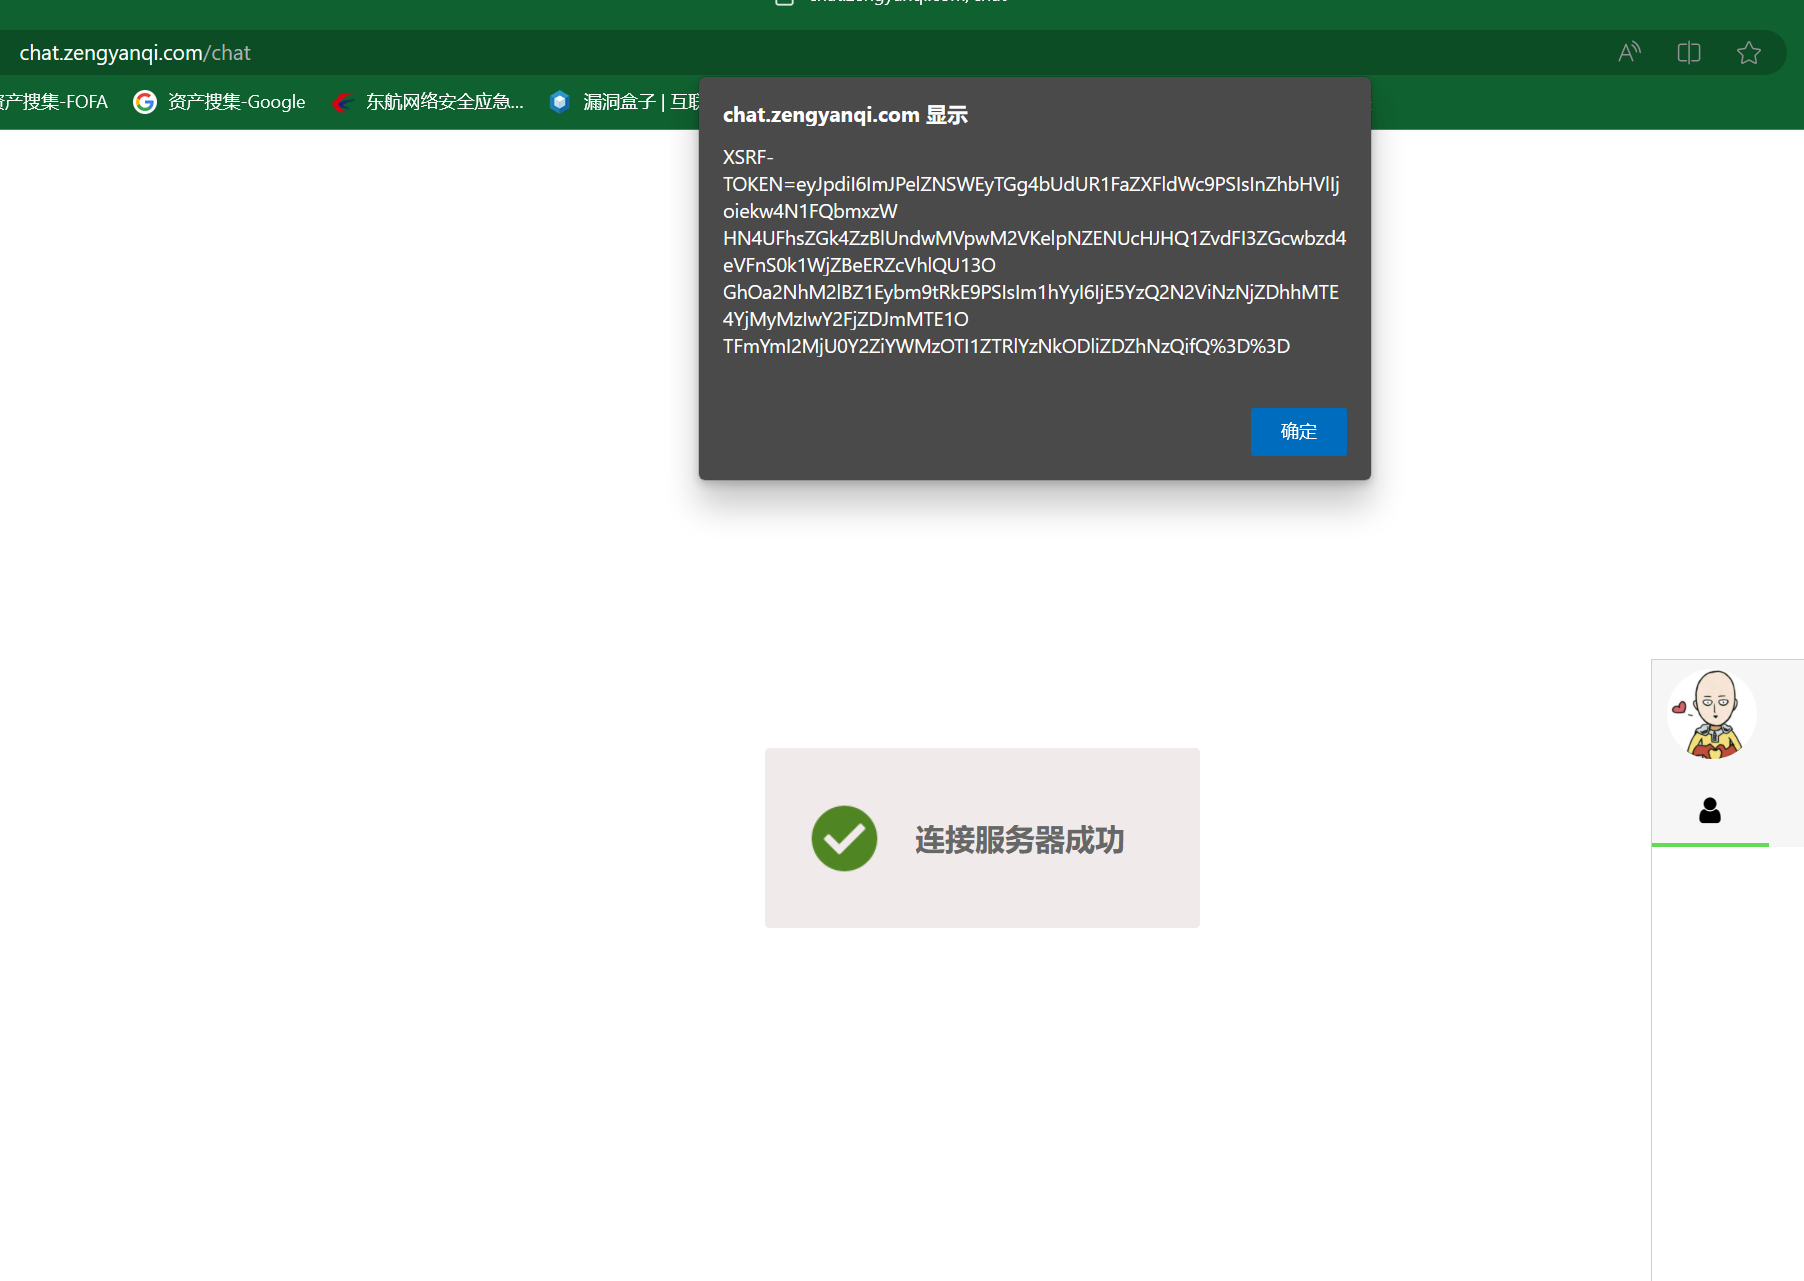Open the 东航网络安全应急 bookmark
Viewport: 1804px width, 1281px height.
(443, 101)
